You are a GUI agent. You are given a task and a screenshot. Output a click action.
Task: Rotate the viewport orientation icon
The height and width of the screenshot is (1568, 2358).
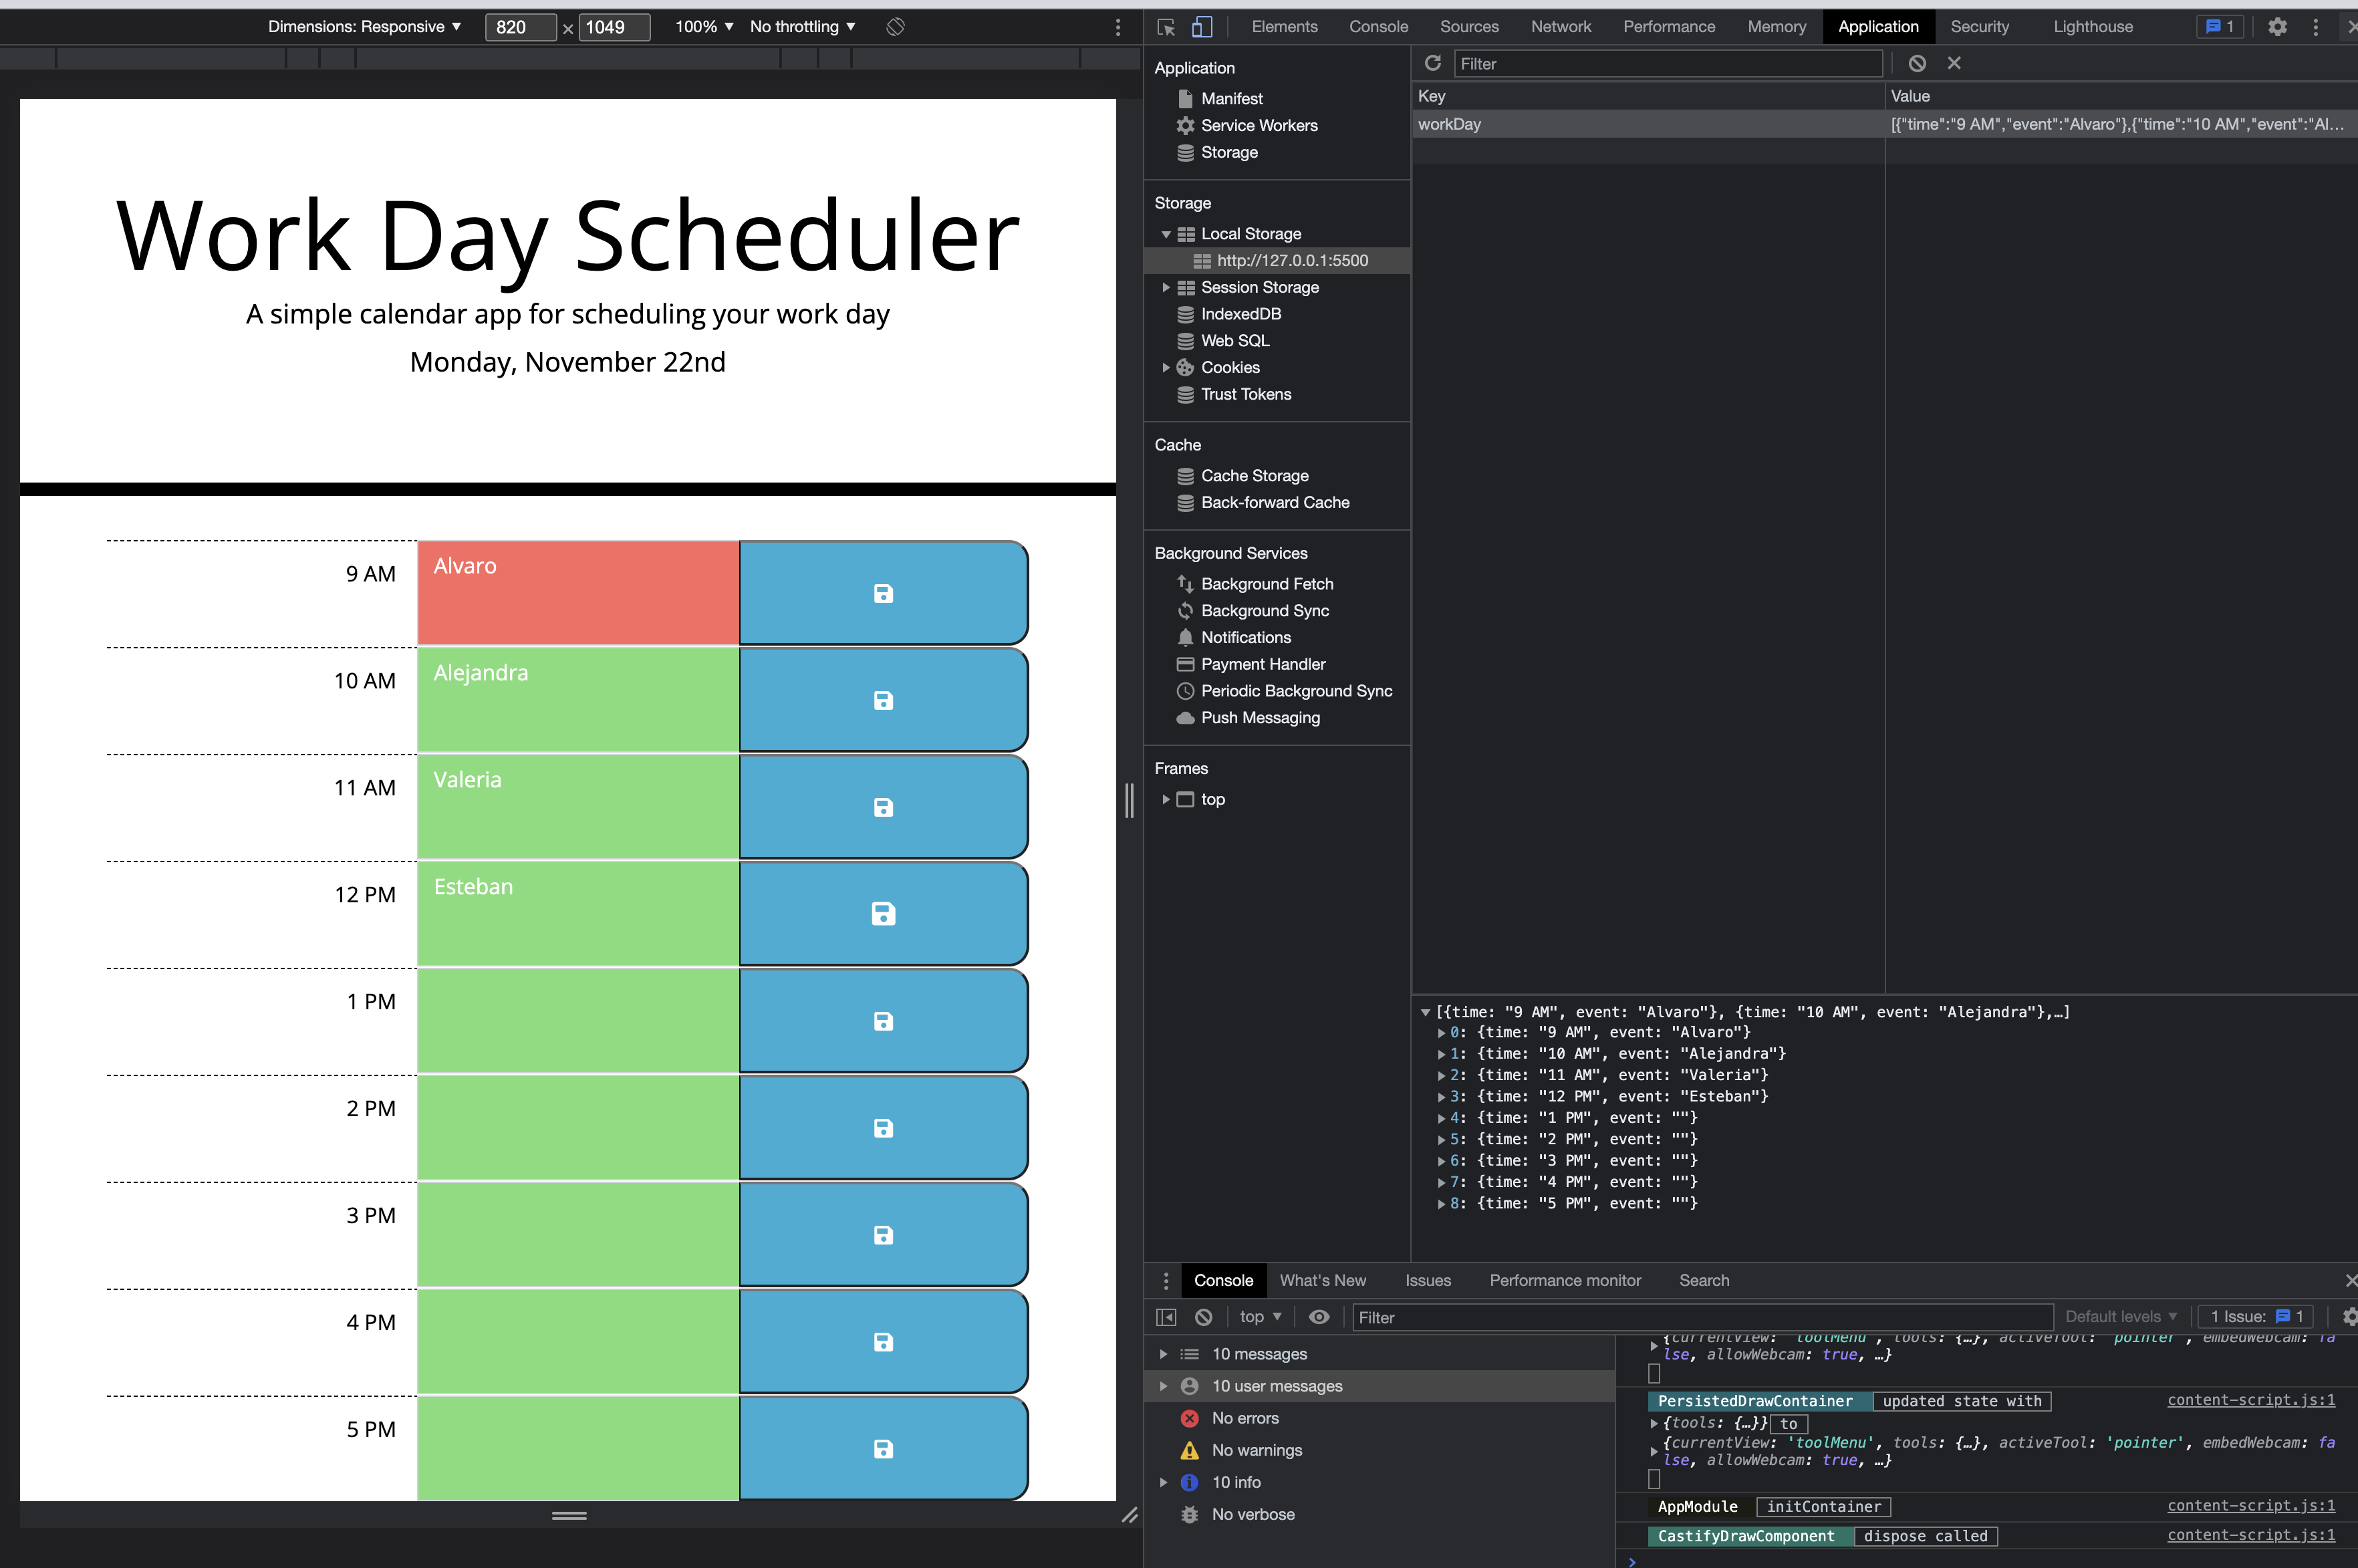coord(895,27)
